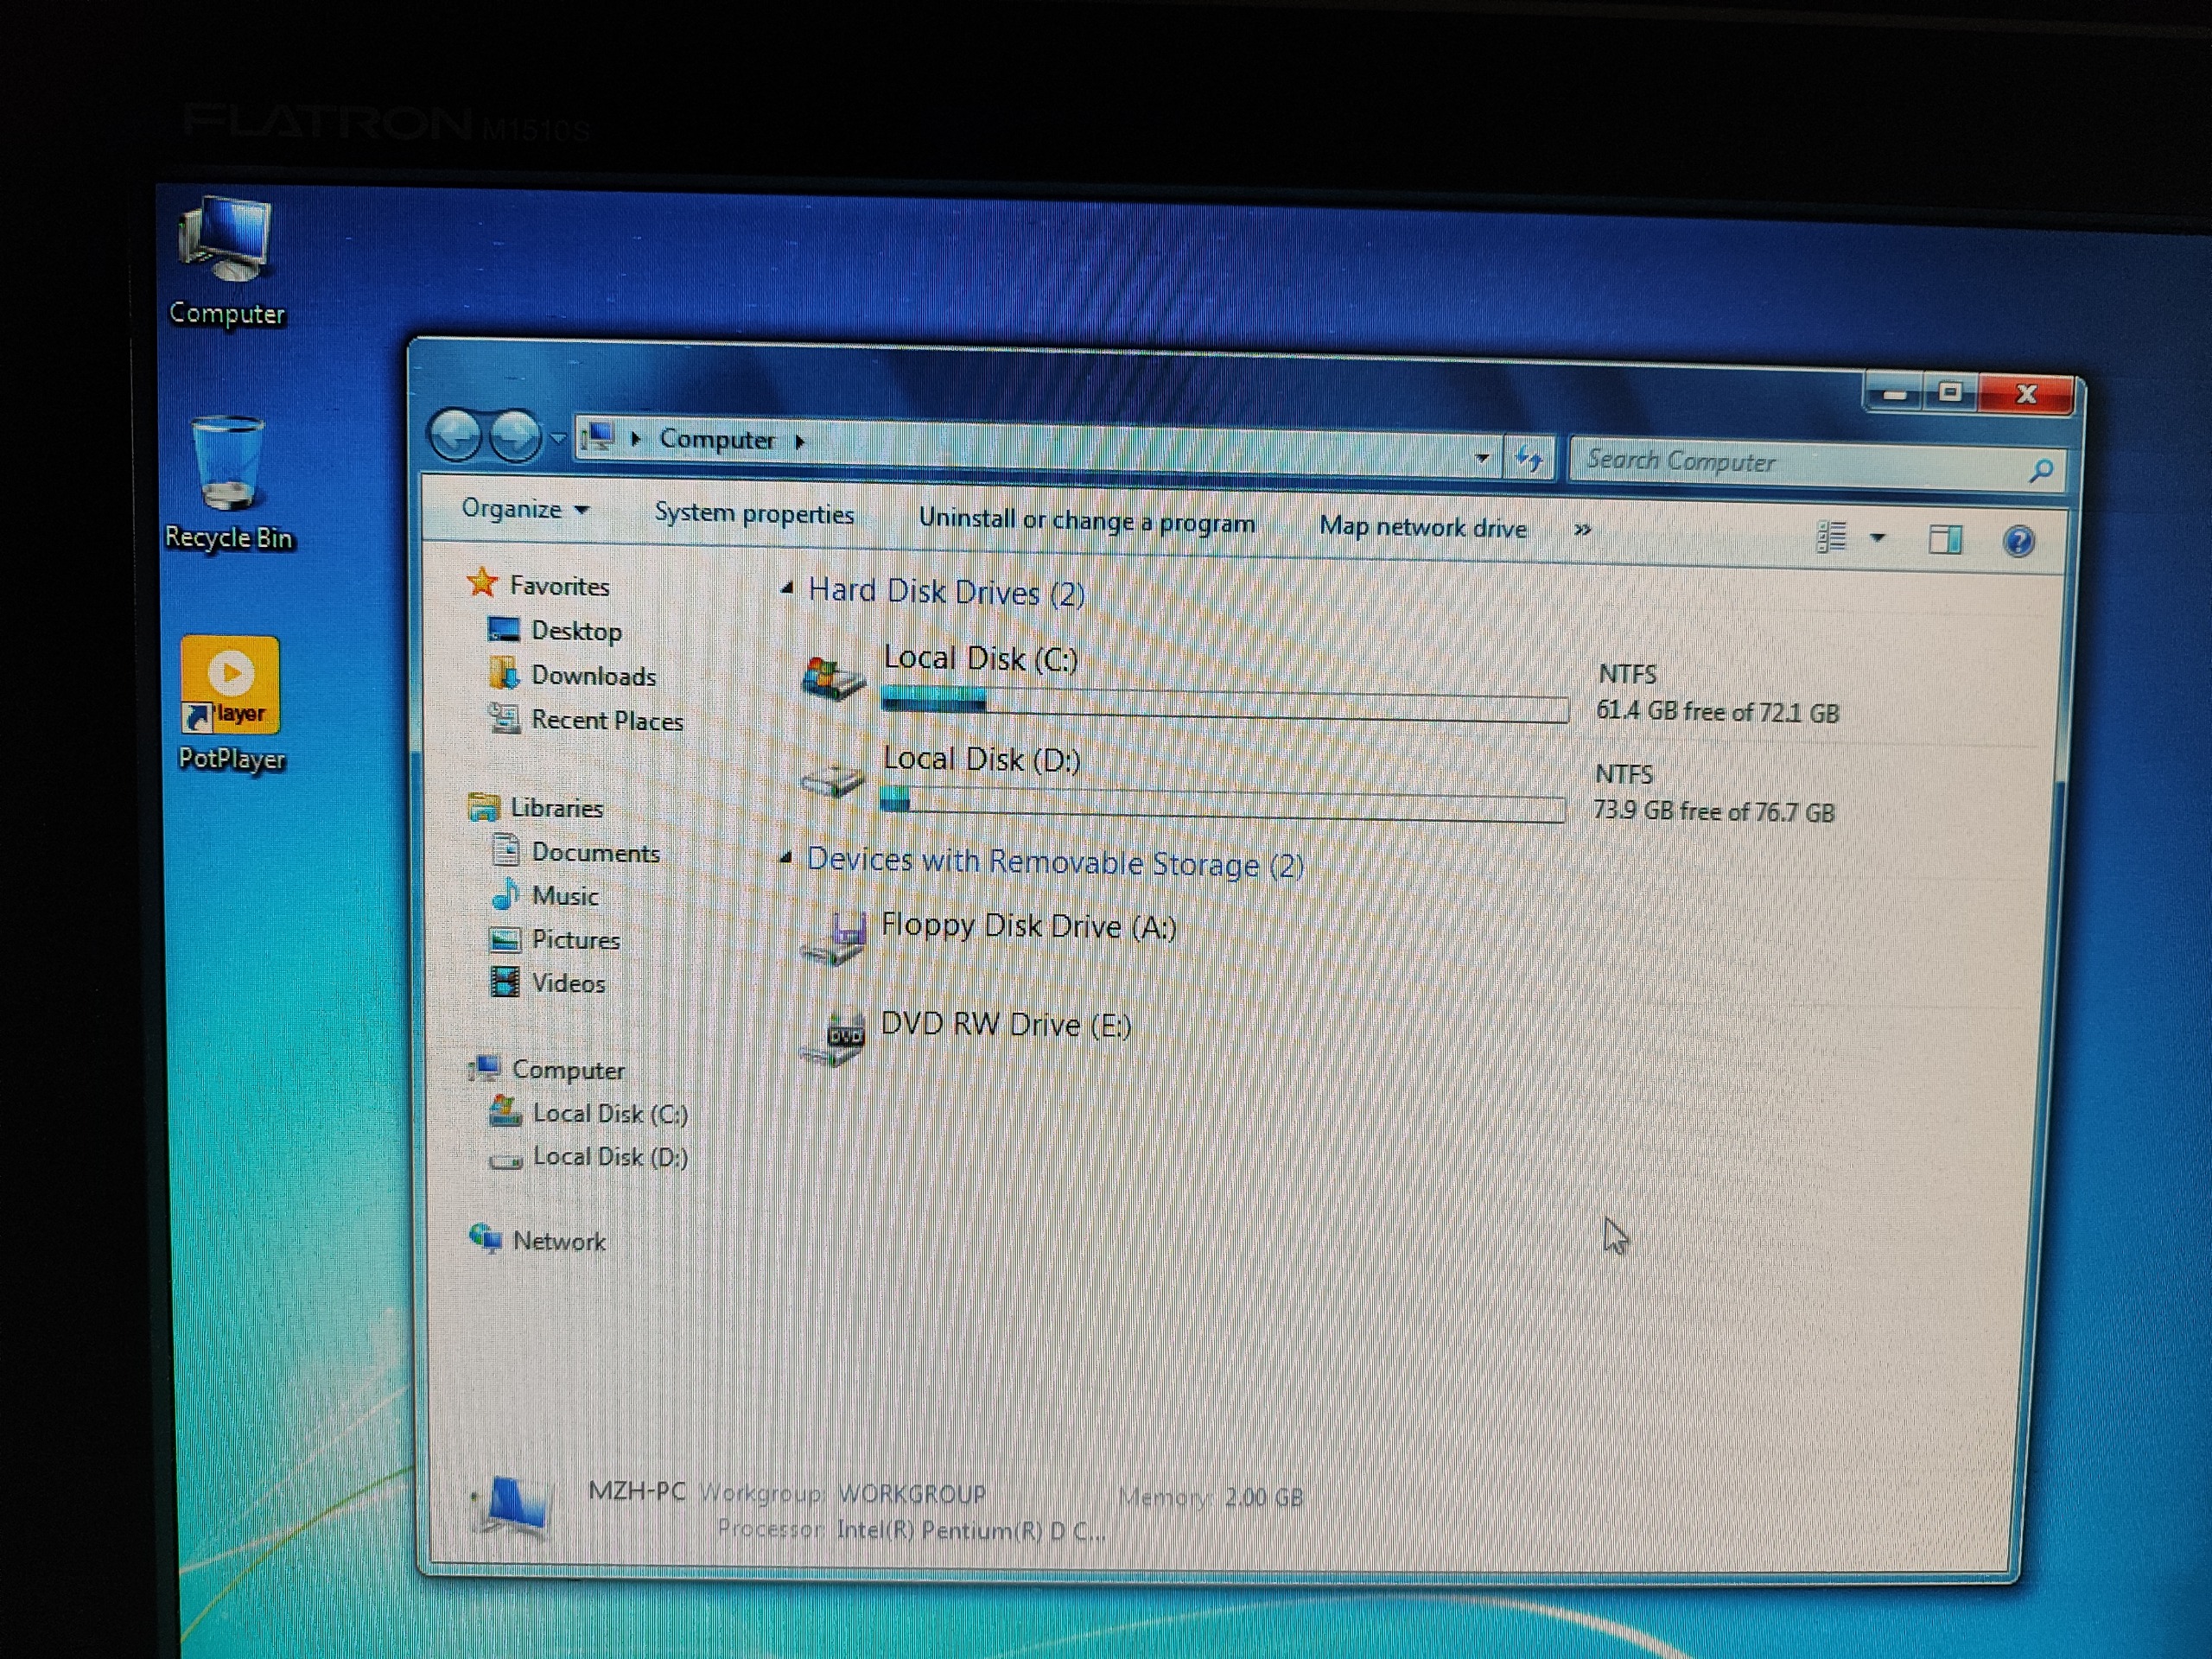
Task: Open the view options dropdown arrow
Action: pyautogui.click(x=1877, y=538)
